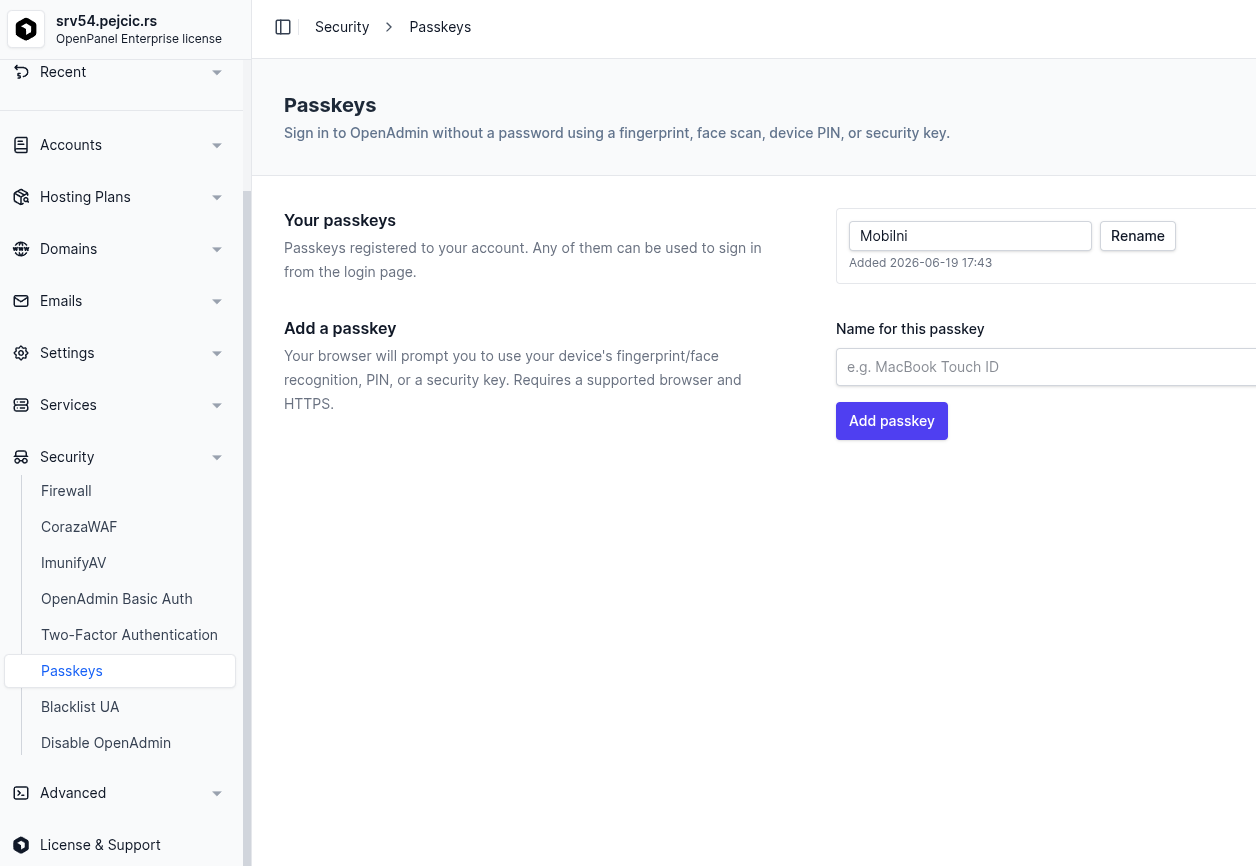The width and height of the screenshot is (1256, 866).
Task: Click the Hosting Plans label
Action: (x=85, y=197)
